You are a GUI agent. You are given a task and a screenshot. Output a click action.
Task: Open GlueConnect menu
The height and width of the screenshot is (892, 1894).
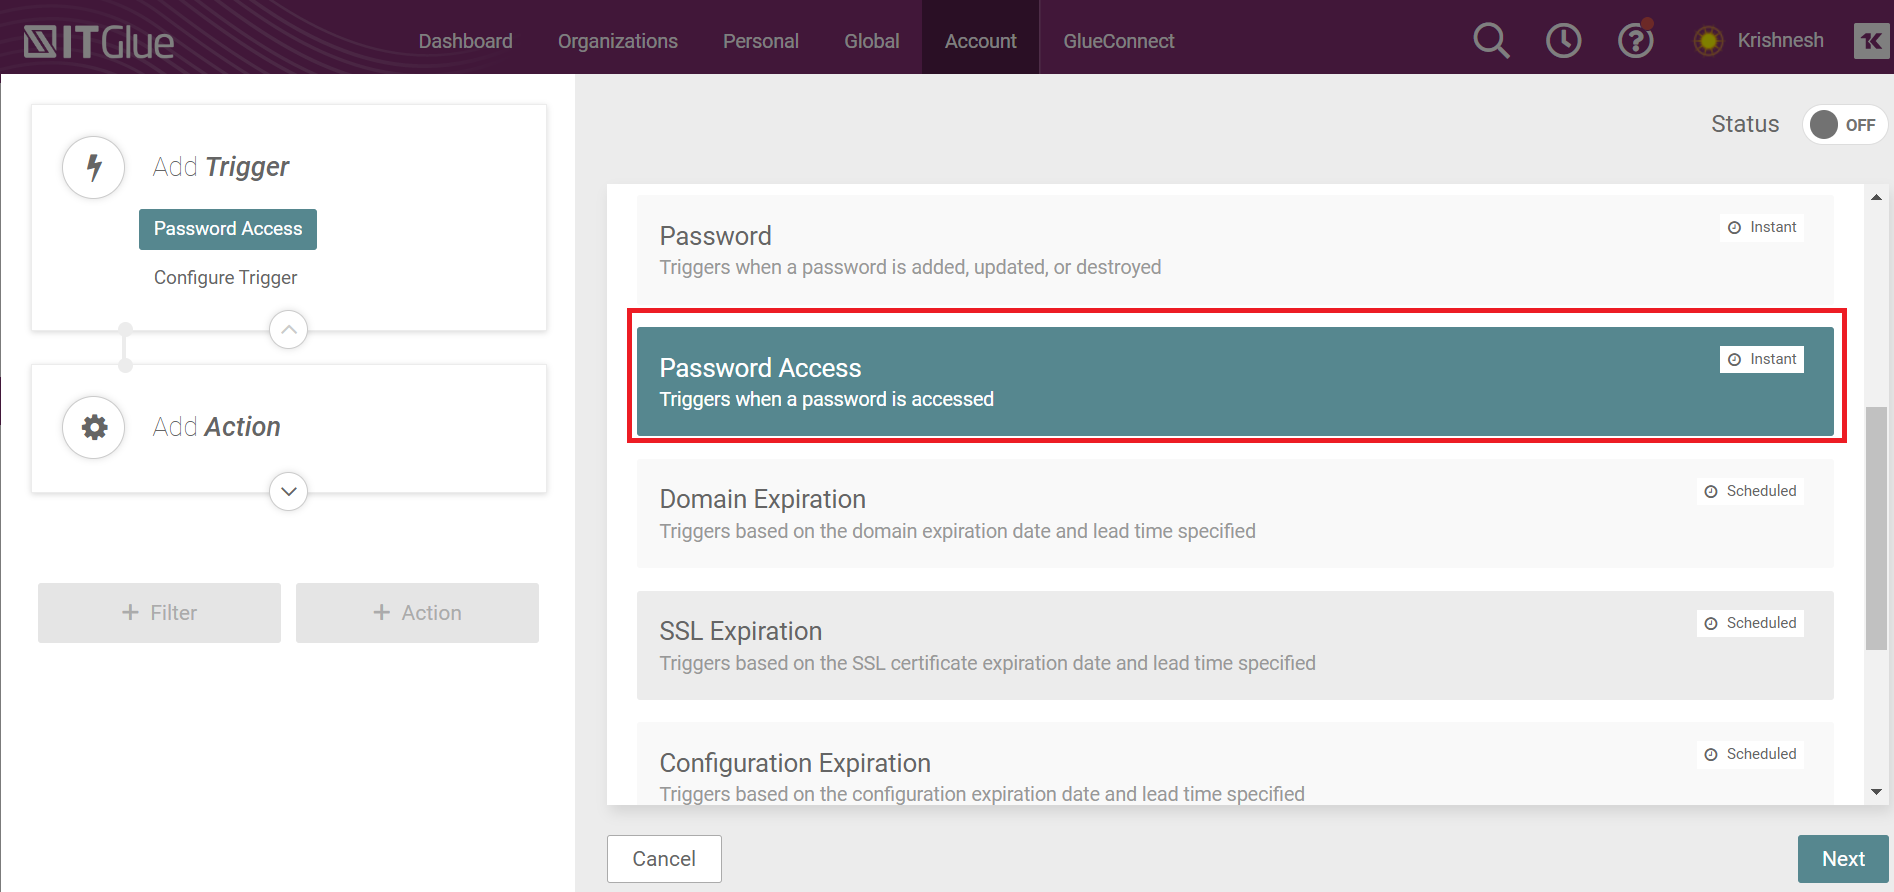(x=1119, y=41)
